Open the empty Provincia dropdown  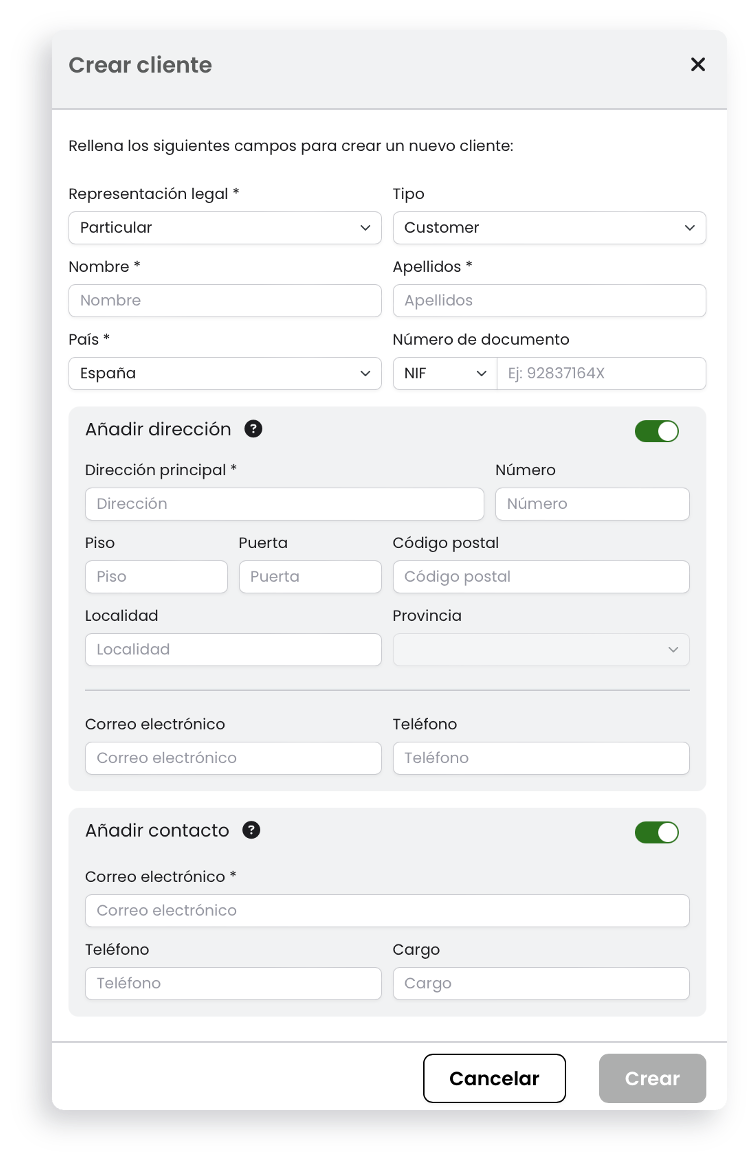(541, 649)
